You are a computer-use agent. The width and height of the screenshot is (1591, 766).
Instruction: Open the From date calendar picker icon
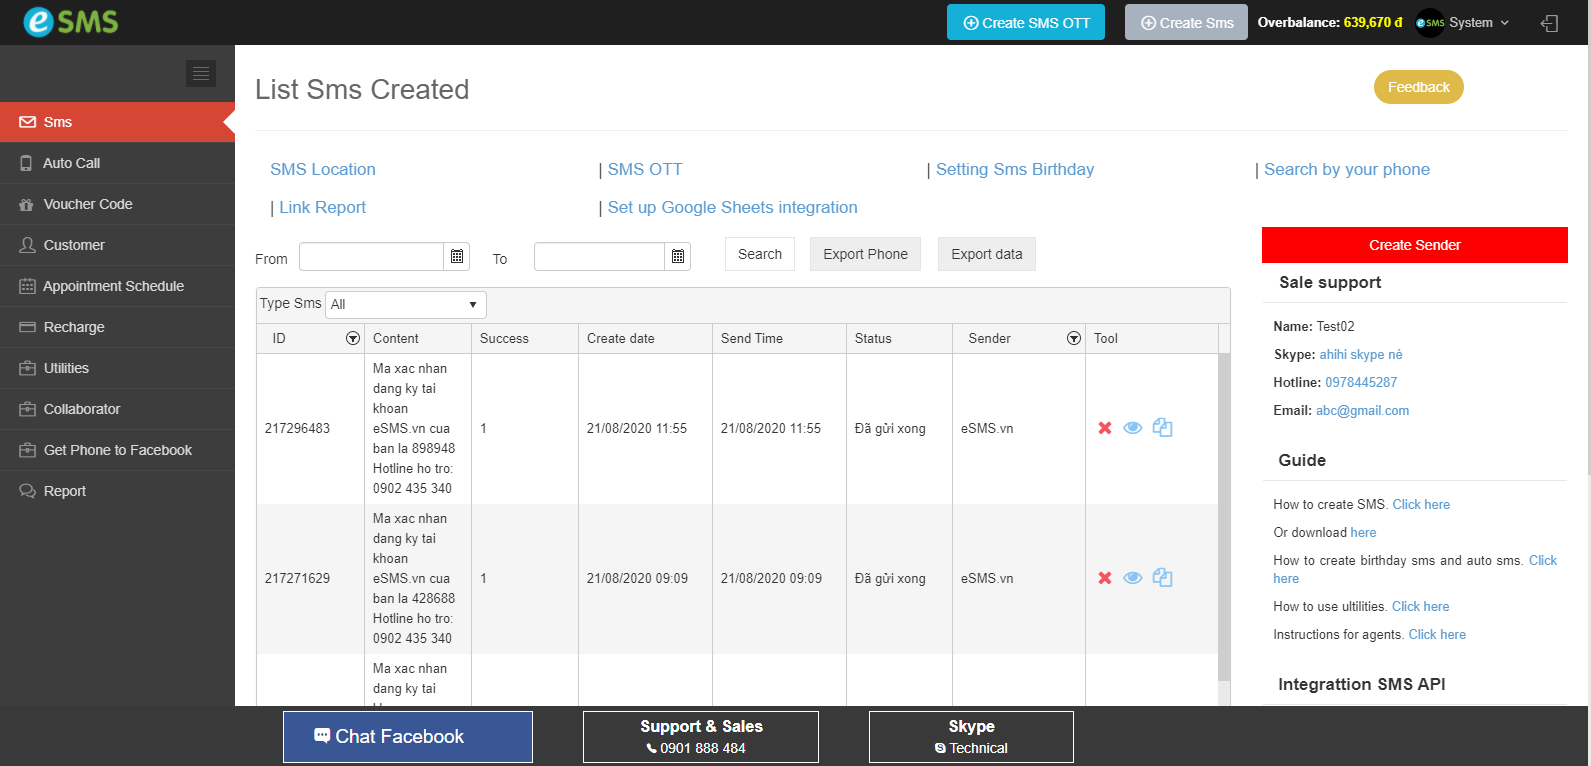coord(457,257)
